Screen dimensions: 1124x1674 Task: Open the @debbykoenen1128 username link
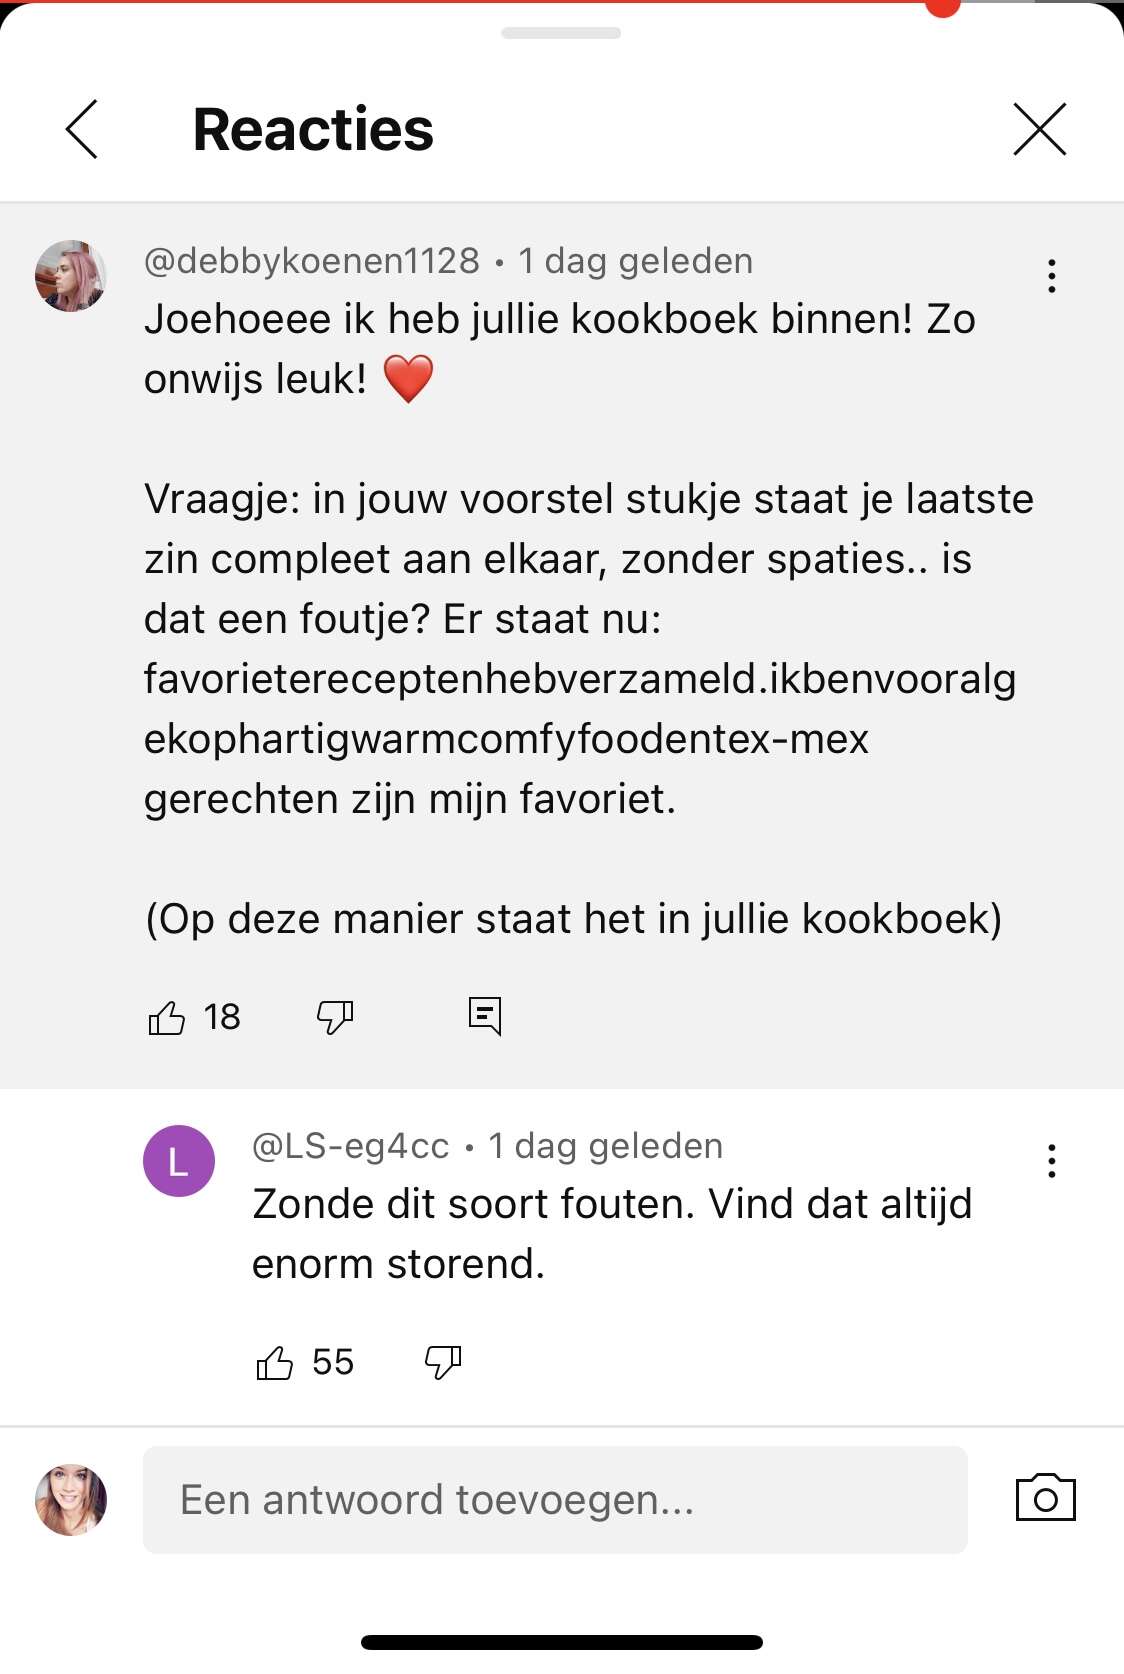[x=312, y=261]
